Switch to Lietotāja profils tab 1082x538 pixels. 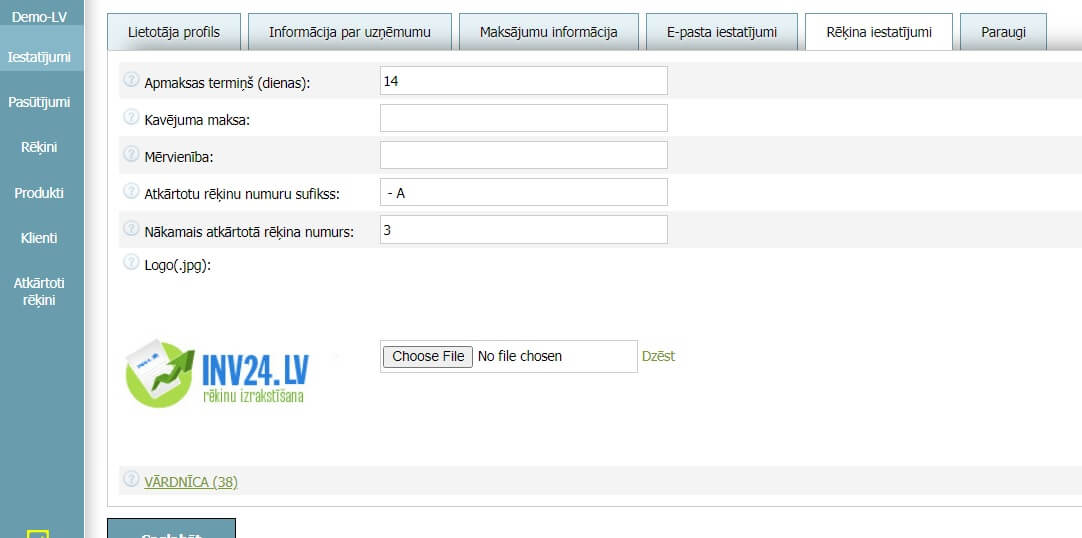pyautogui.click(x=174, y=32)
